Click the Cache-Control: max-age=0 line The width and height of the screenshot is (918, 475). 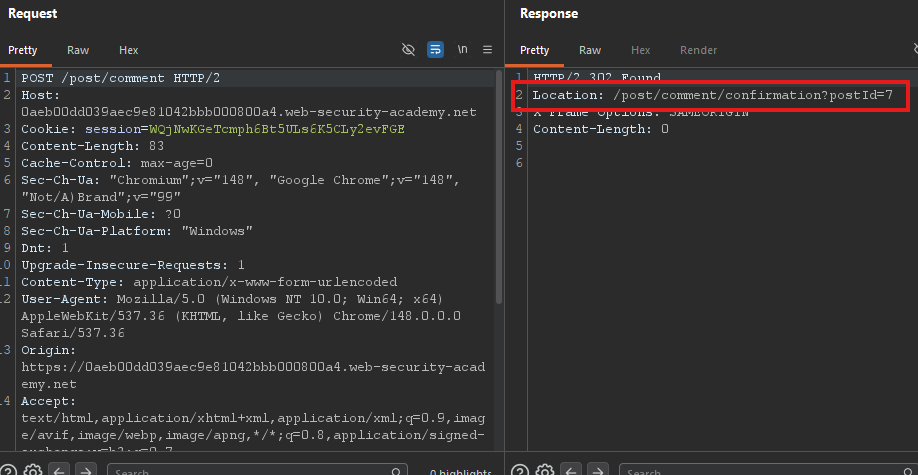pos(117,163)
